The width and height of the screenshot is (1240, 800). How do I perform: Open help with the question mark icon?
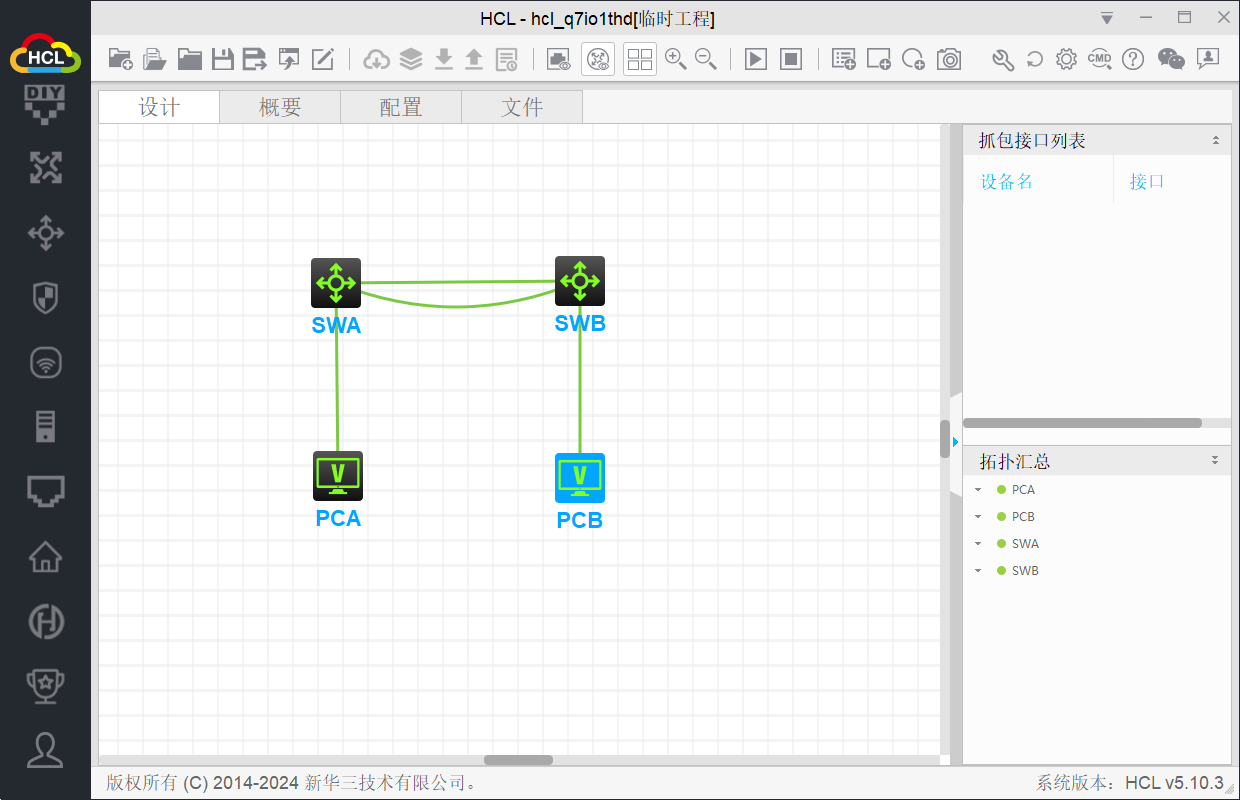(x=1133, y=59)
